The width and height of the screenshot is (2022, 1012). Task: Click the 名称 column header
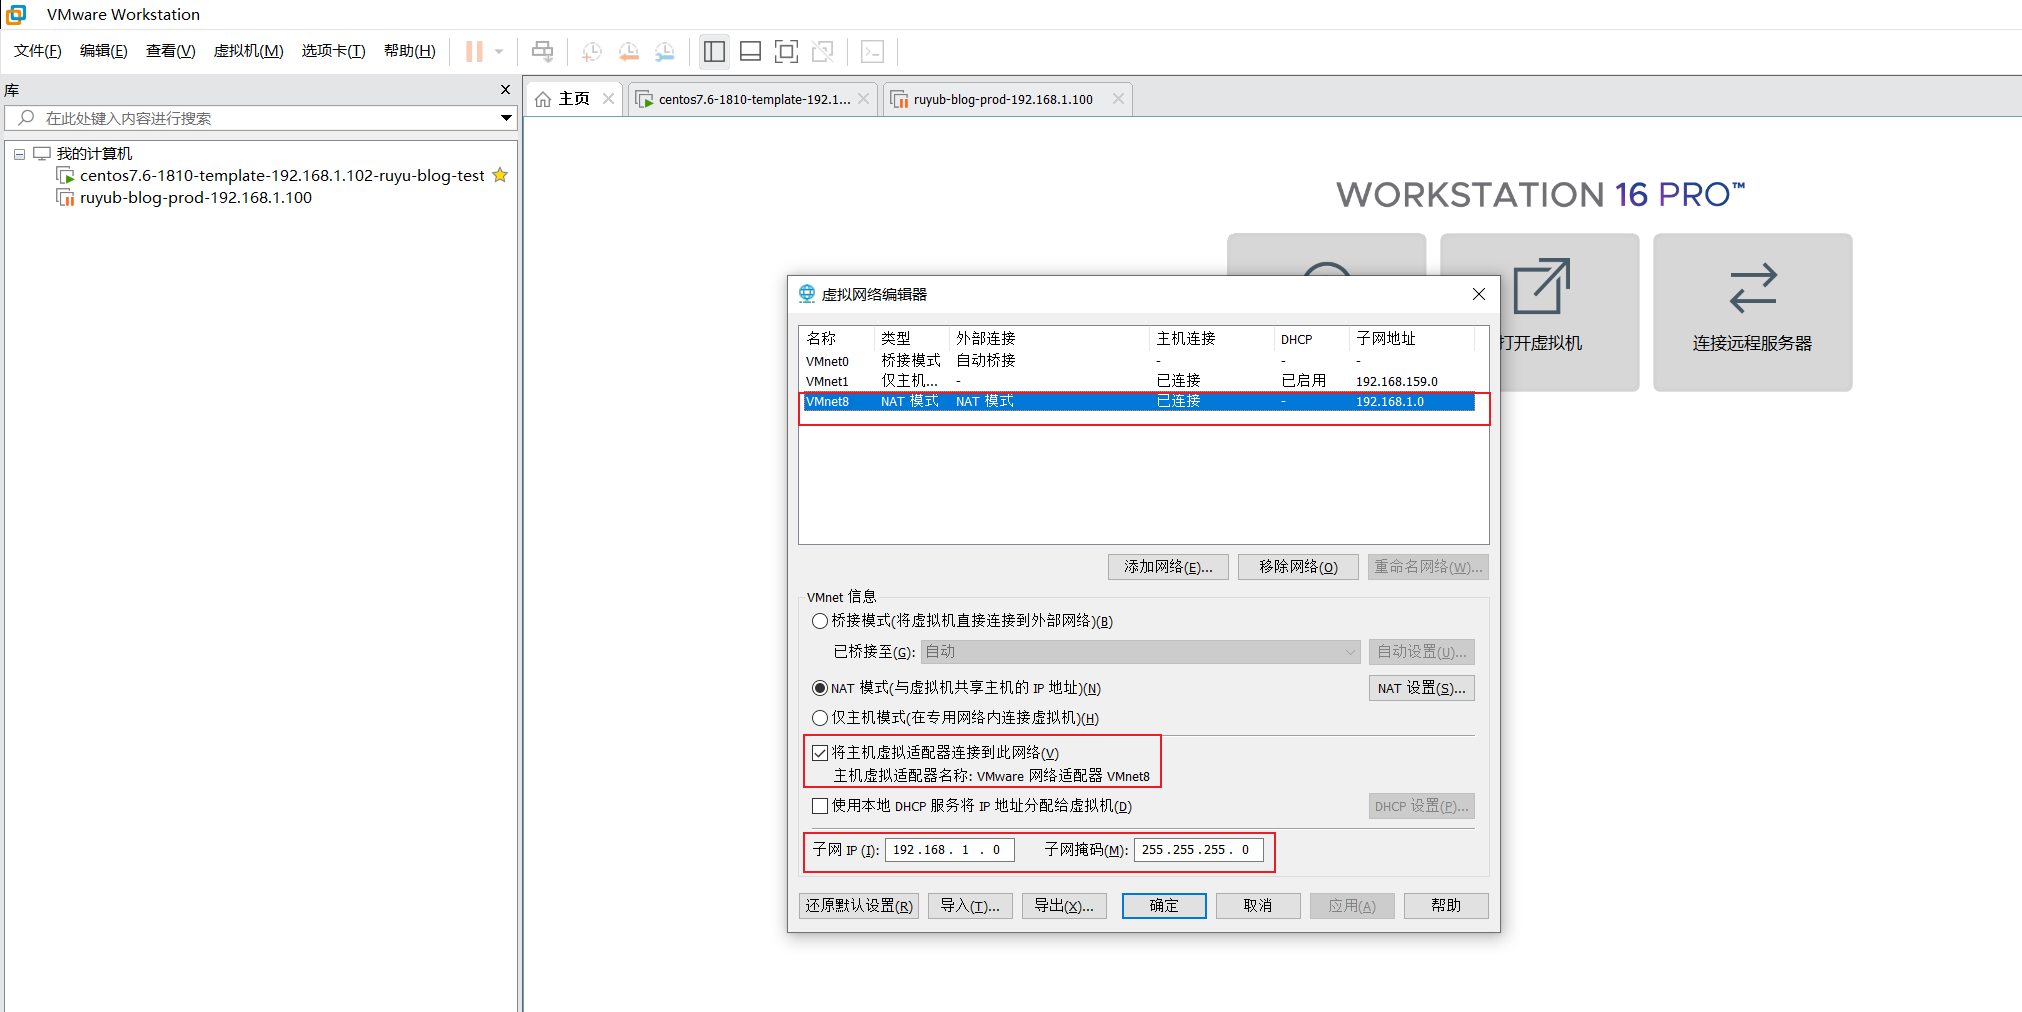pos(838,339)
